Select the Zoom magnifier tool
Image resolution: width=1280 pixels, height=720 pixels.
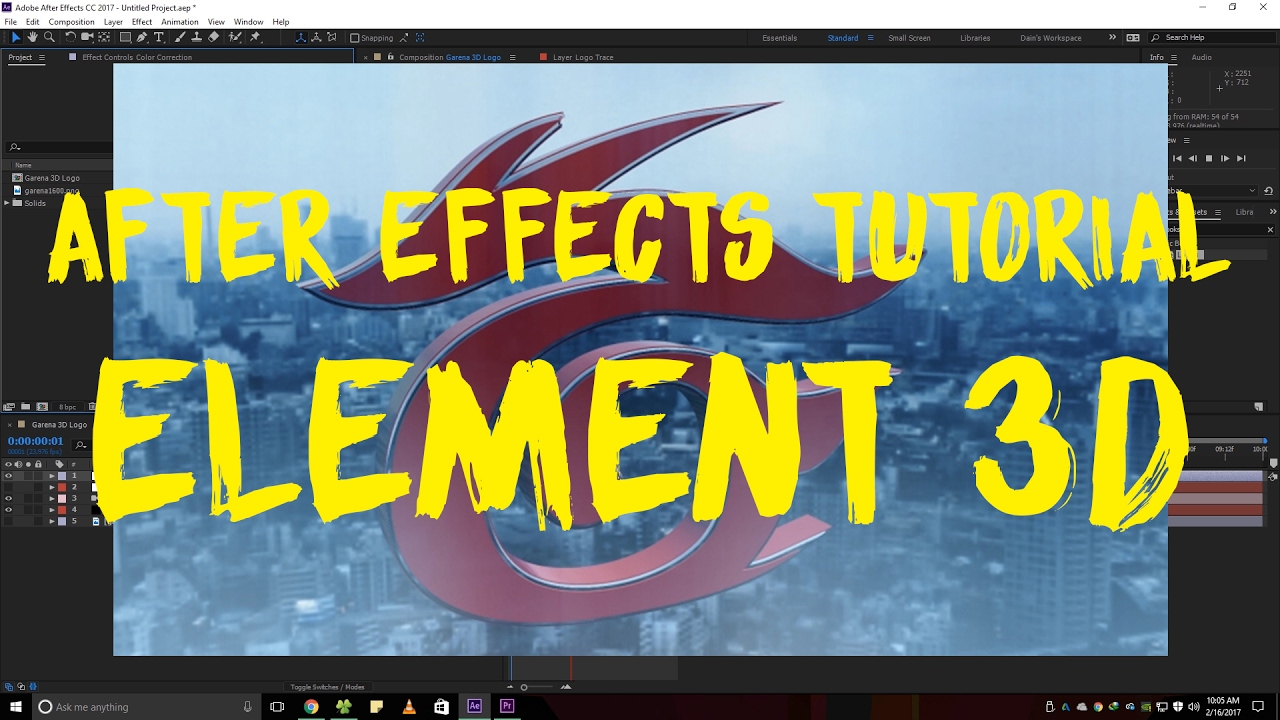coord(49,37)
